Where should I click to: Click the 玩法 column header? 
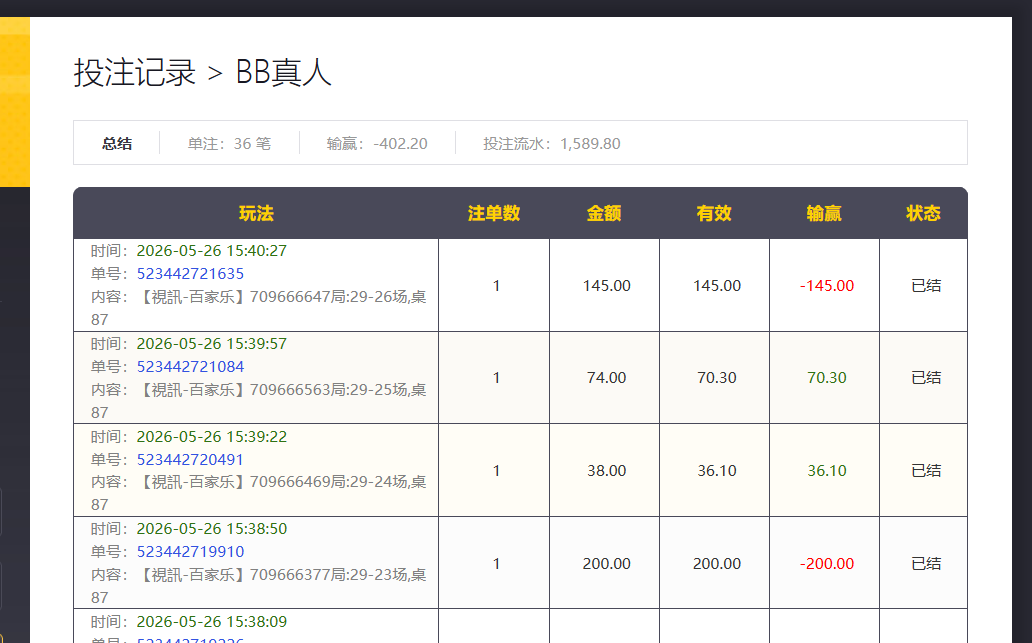point(256,213)
